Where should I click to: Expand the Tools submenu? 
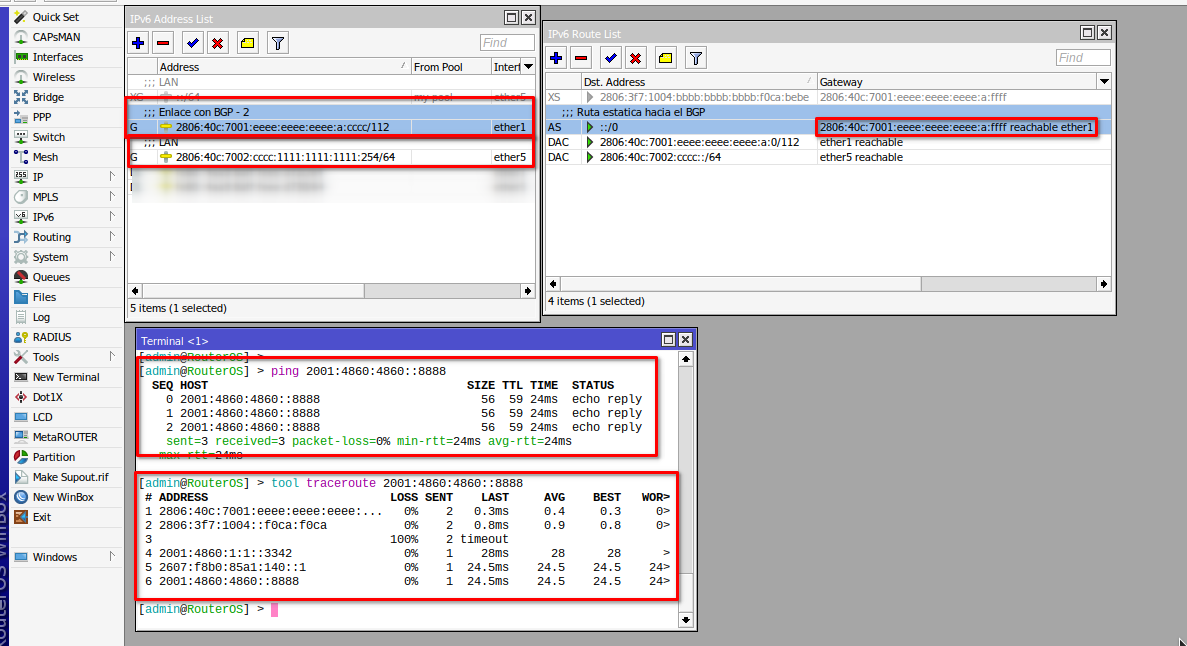pyautogui.click(x=66, y=357)
